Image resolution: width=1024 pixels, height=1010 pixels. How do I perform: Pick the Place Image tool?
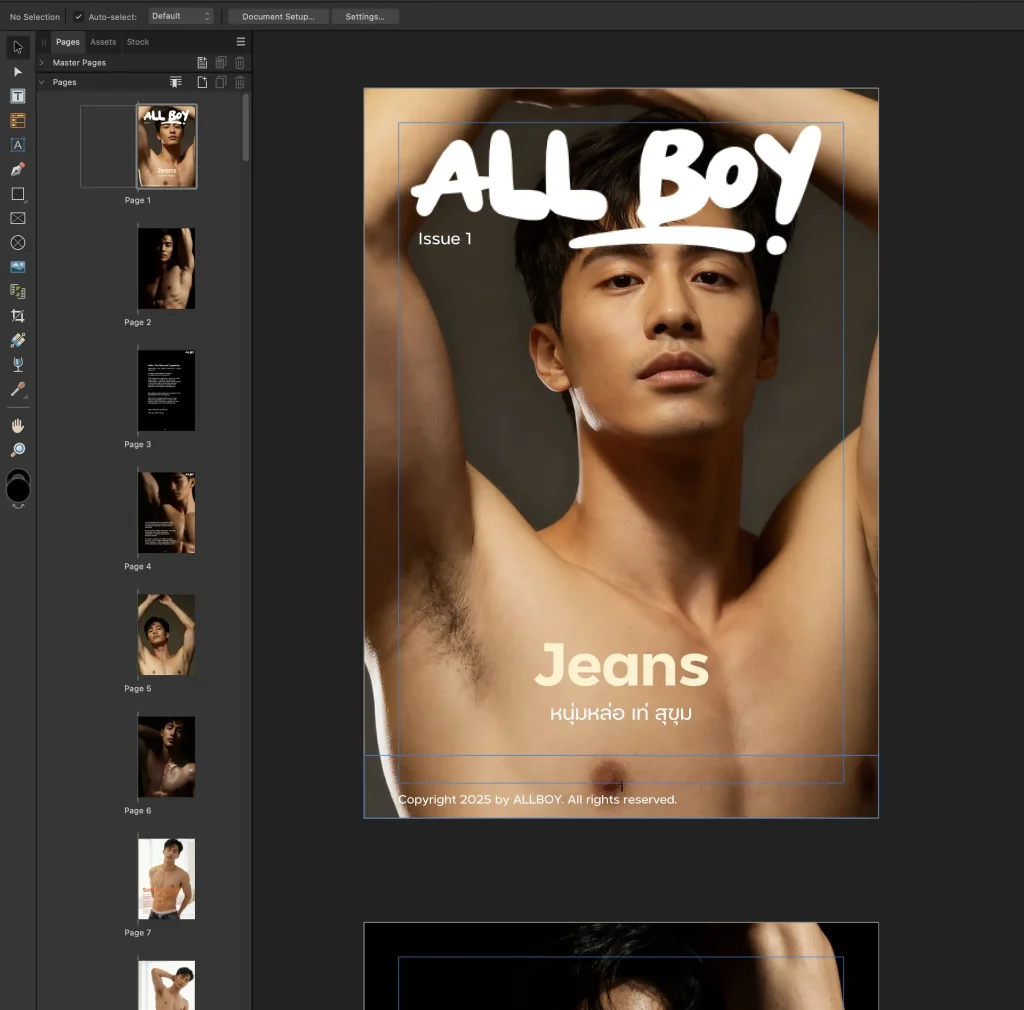18,267
